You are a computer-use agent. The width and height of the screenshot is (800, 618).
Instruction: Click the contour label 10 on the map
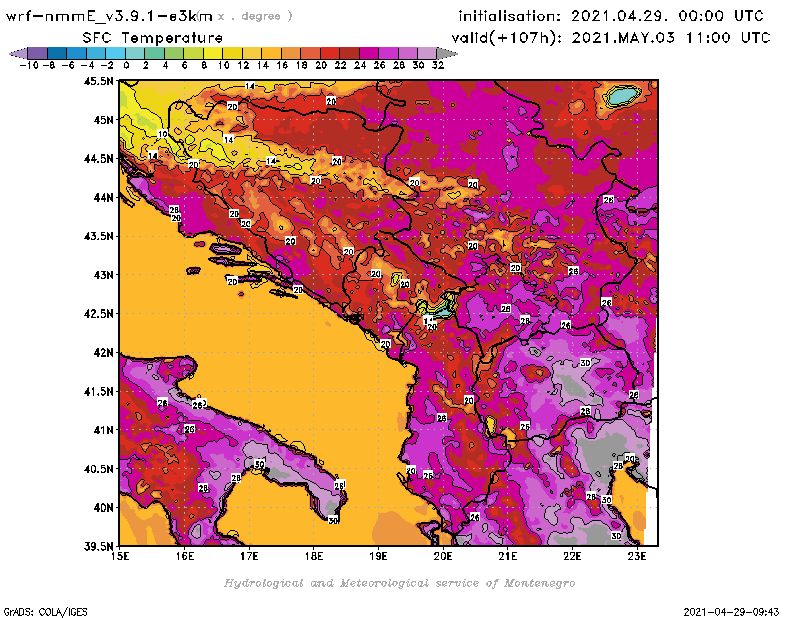[x=162, y=134]
